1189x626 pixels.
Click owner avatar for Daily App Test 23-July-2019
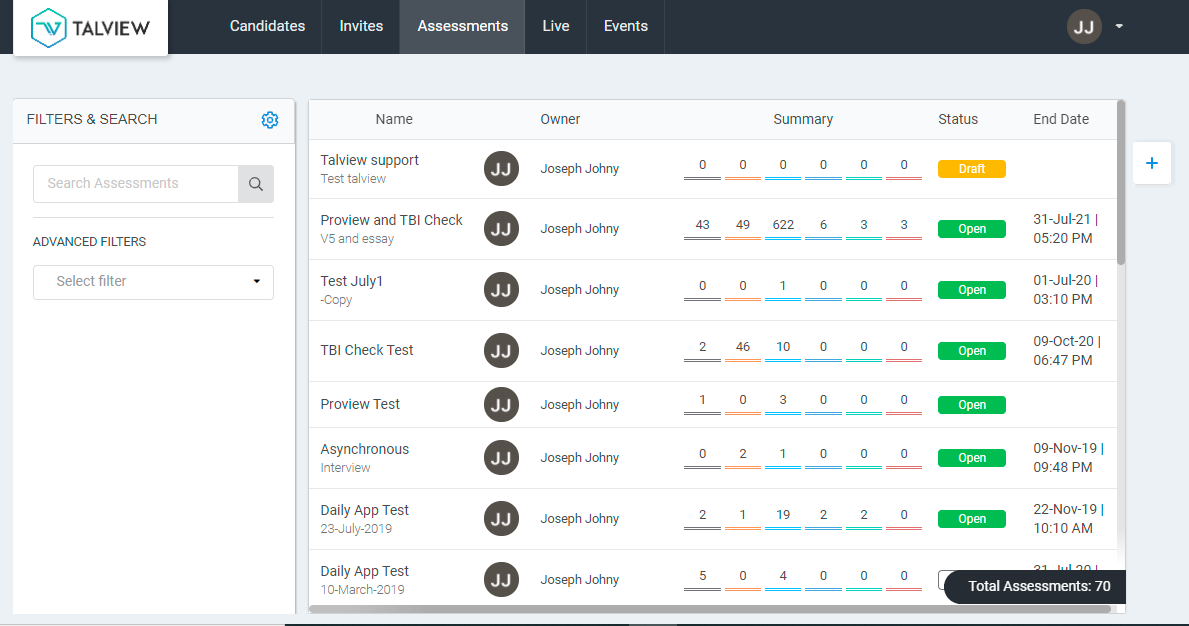(501, 519)
